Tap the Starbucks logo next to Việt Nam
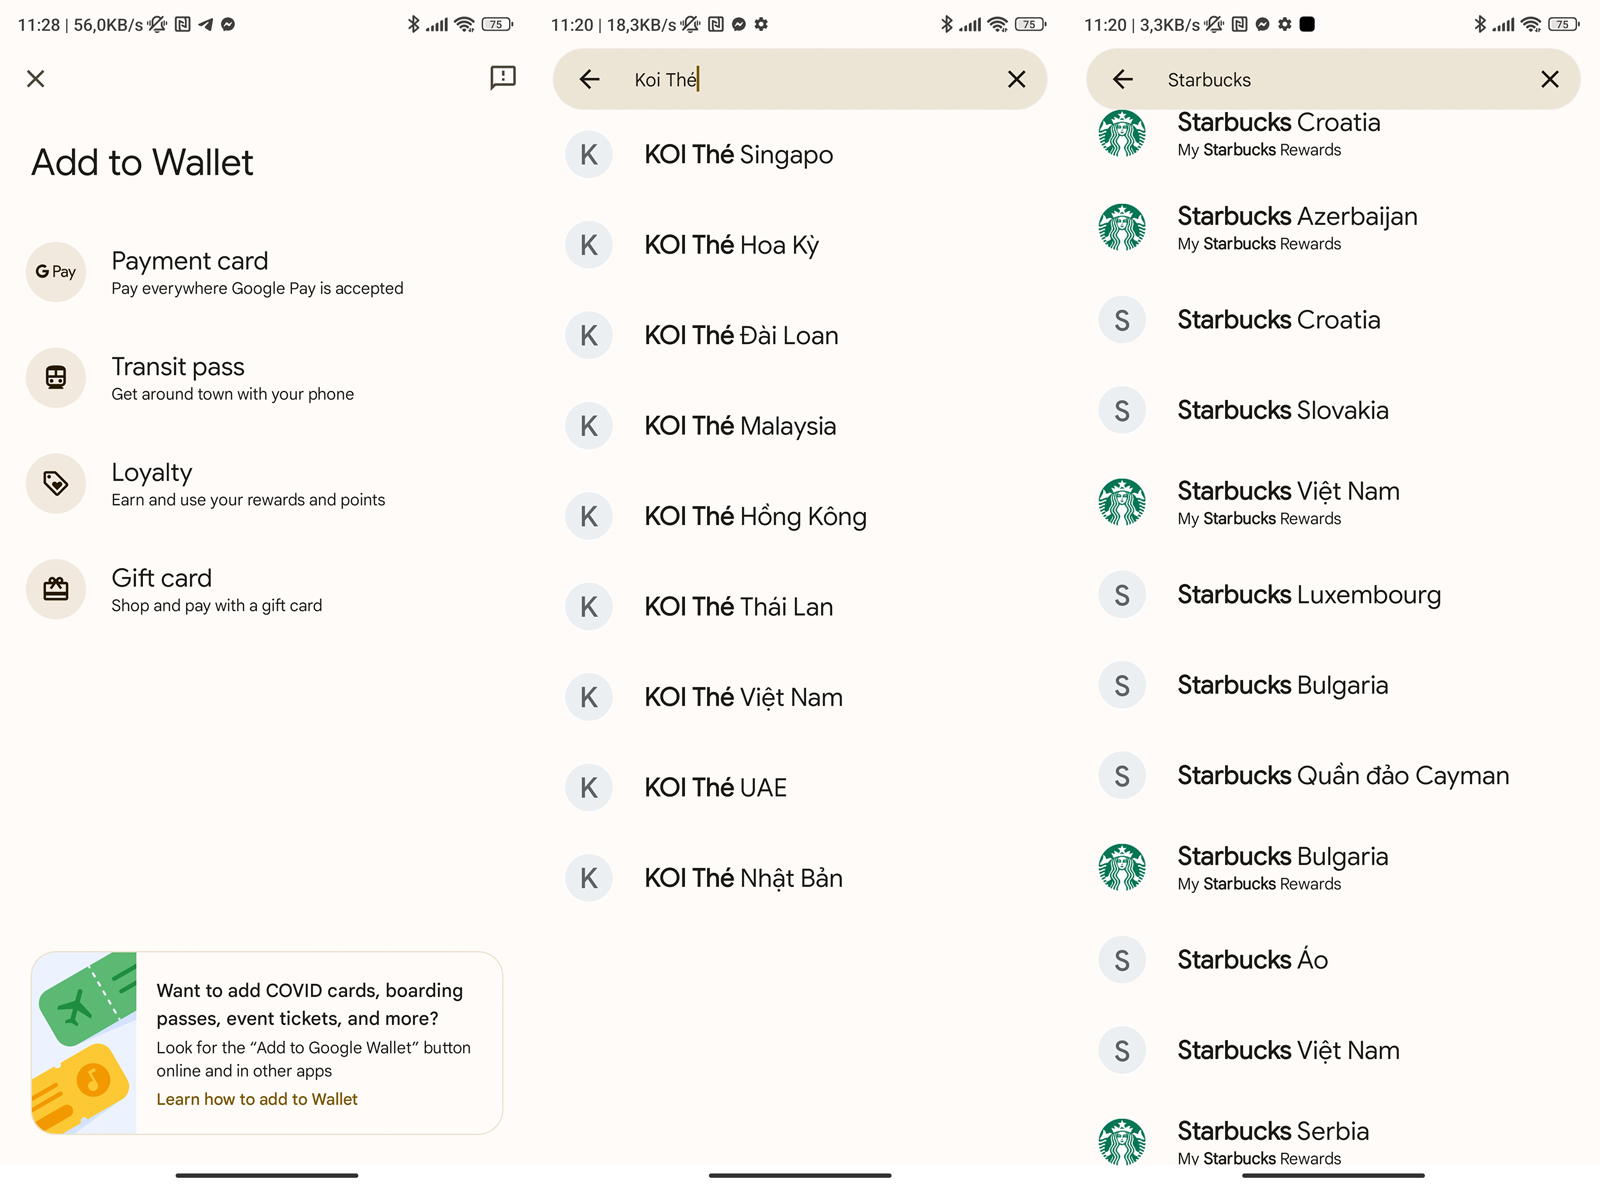 1122,502
